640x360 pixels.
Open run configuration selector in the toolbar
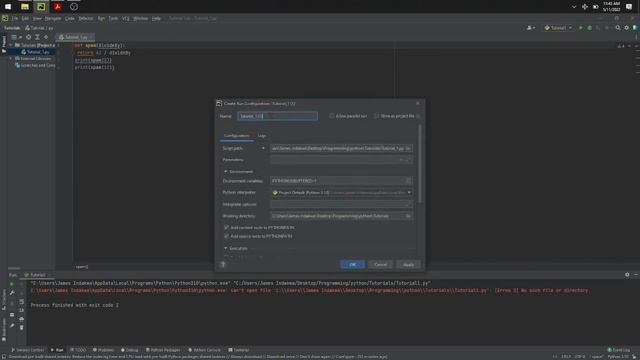[x=558, y=28]
